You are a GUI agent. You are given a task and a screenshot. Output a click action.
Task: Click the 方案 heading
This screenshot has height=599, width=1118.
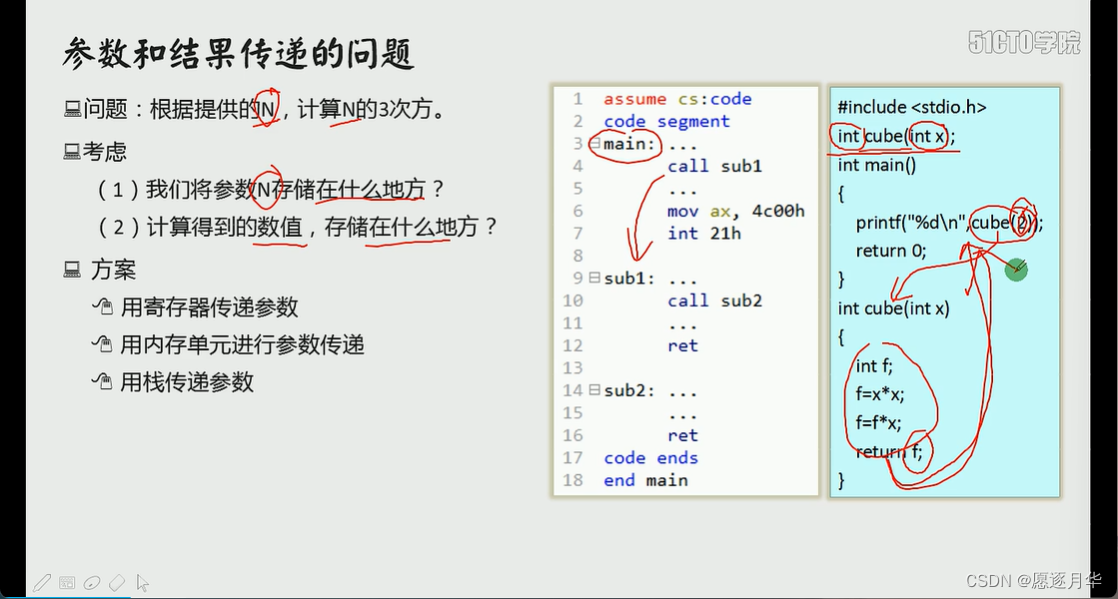coord(100,270)
